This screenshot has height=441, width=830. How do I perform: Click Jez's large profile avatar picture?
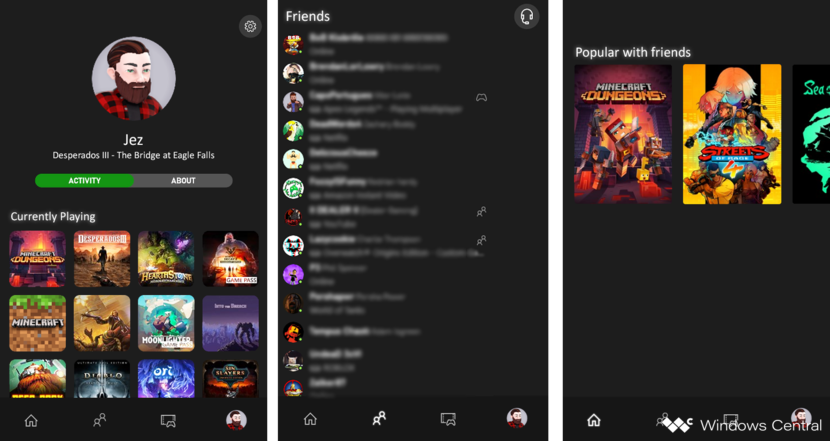click(134, 80)
